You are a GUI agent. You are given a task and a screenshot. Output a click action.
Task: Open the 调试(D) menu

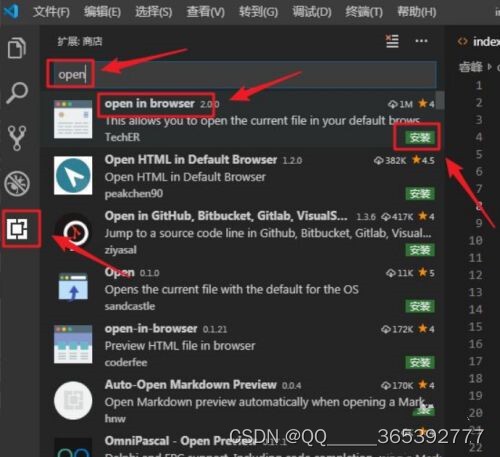click(x=312, y=12)
